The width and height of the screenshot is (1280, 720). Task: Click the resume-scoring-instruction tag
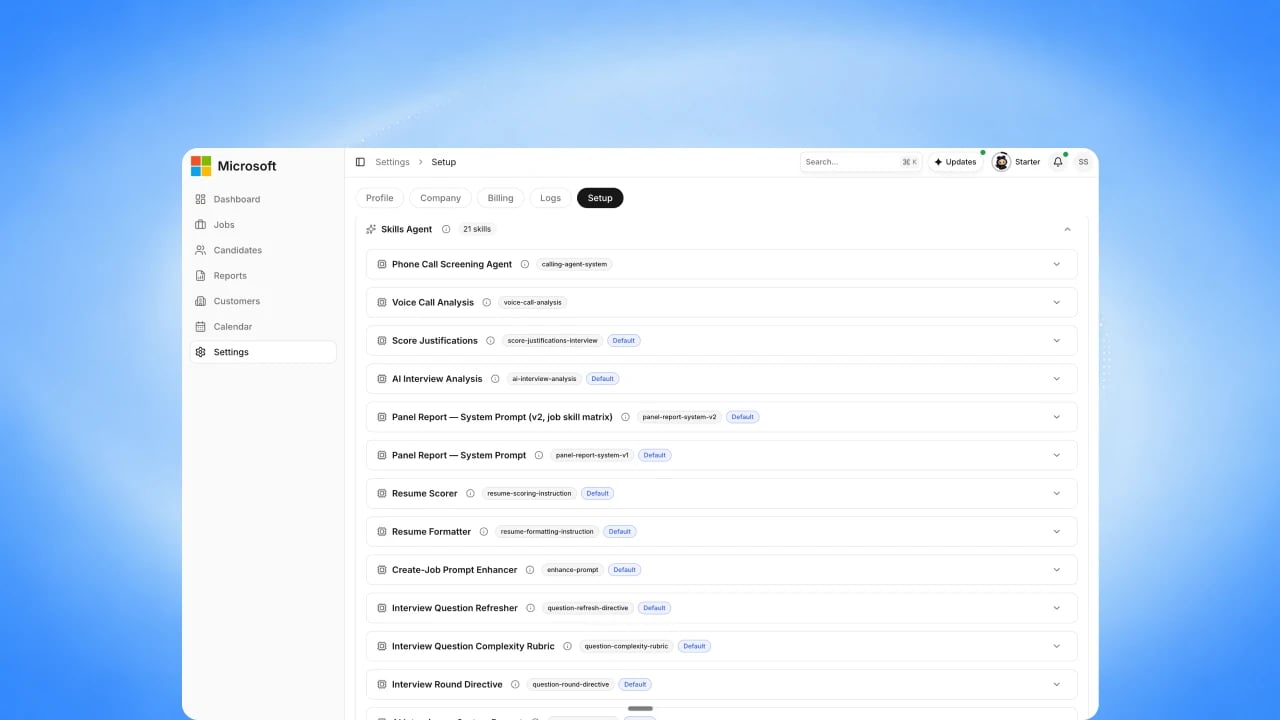tap(530, 494)
